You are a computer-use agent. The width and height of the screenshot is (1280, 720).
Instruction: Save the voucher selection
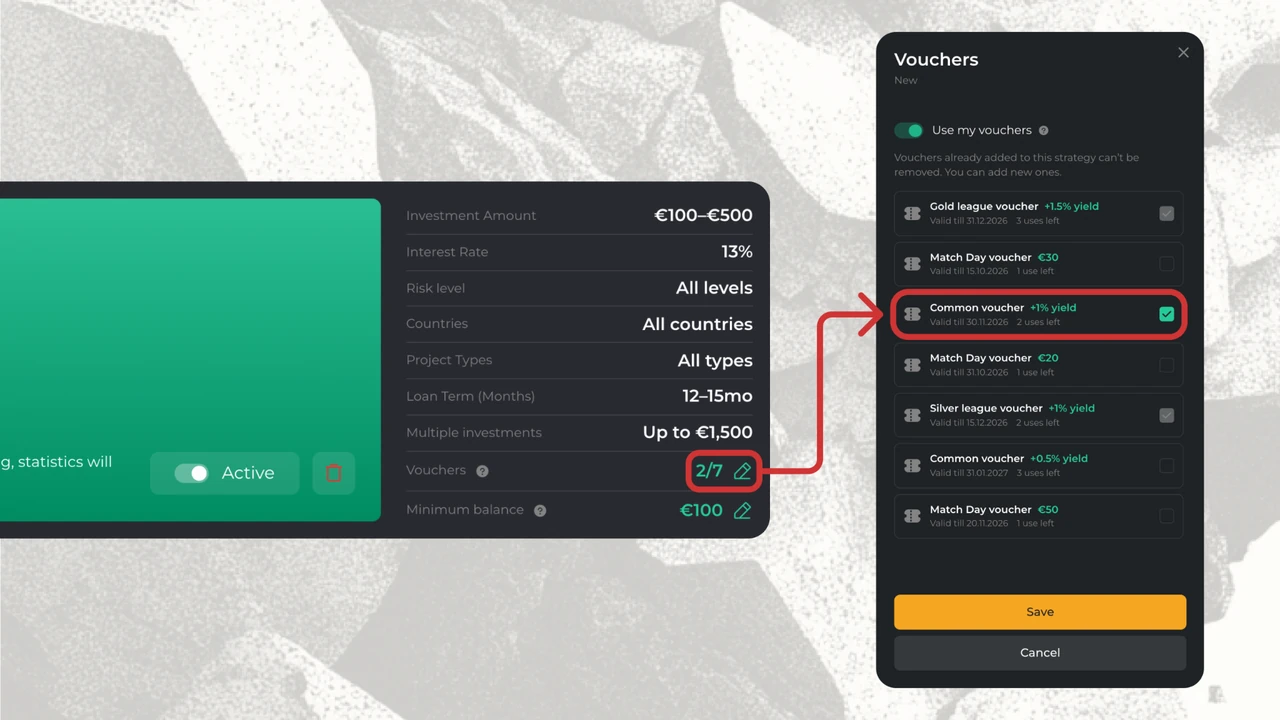tap(1040, 612)
